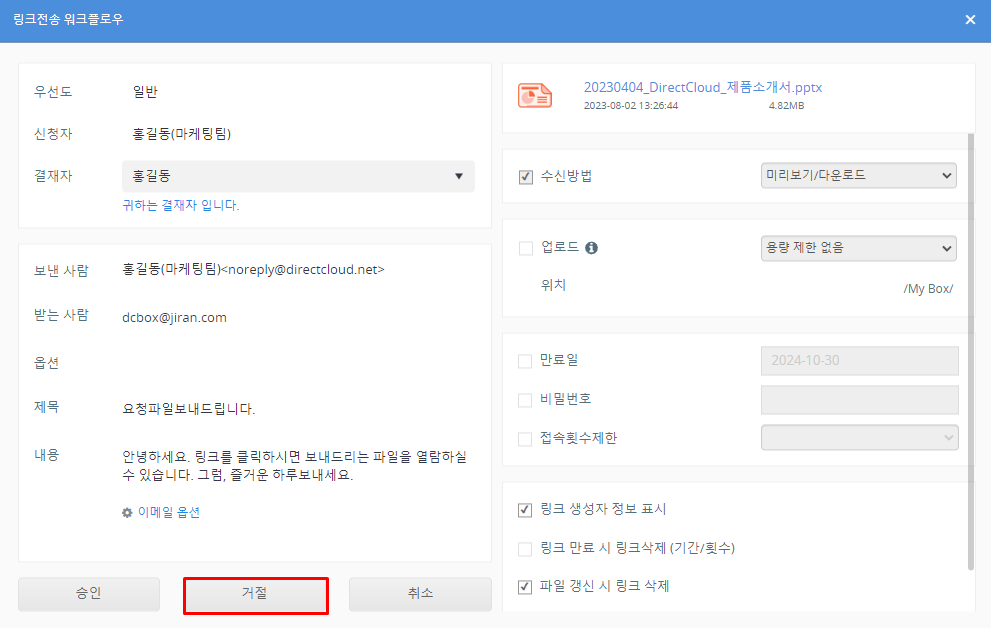
Task: Click the file size 4.82MB
Action: (x=786, y=106)
